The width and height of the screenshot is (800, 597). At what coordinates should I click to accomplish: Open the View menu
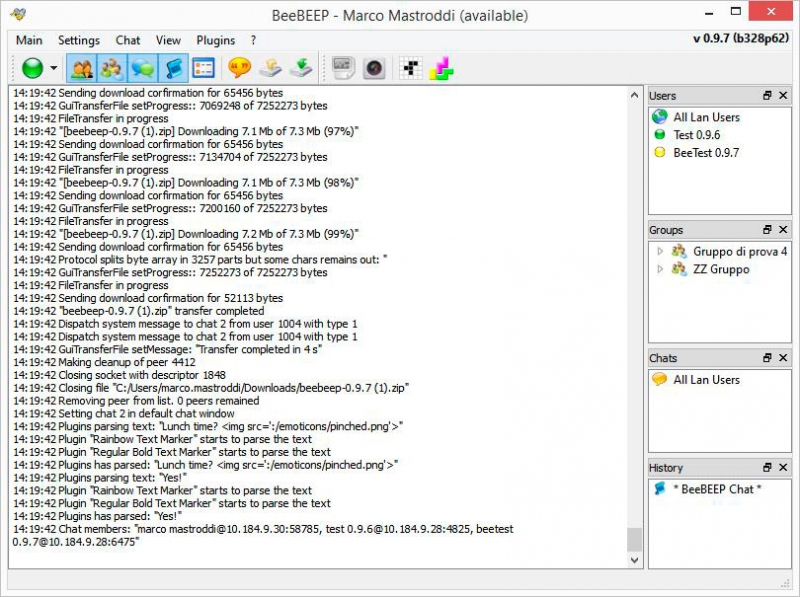168,40
